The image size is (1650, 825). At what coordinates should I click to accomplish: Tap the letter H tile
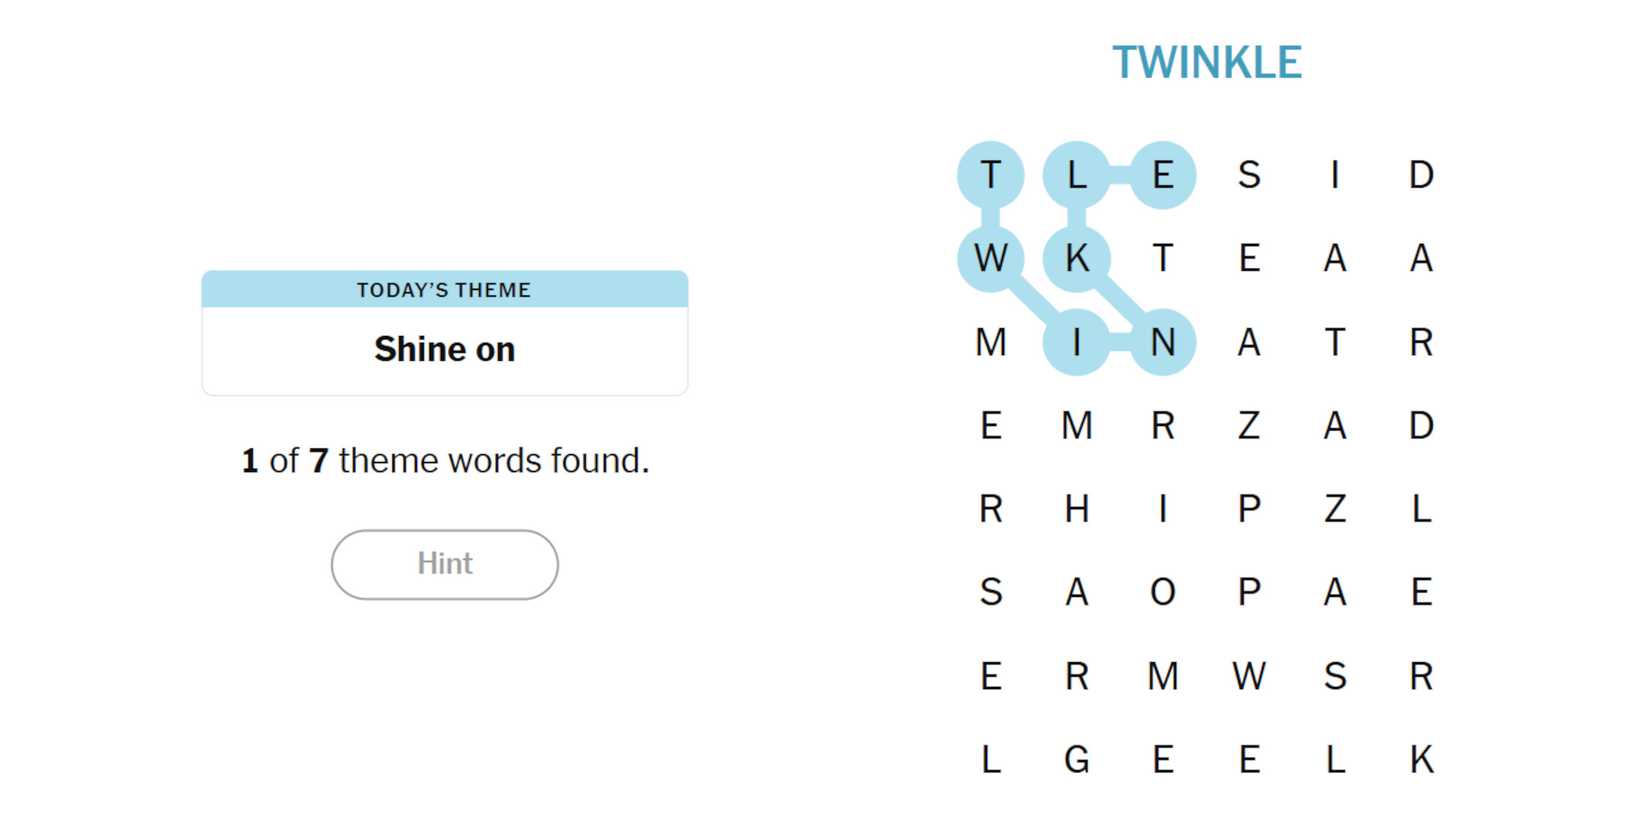pos(1076,509)
